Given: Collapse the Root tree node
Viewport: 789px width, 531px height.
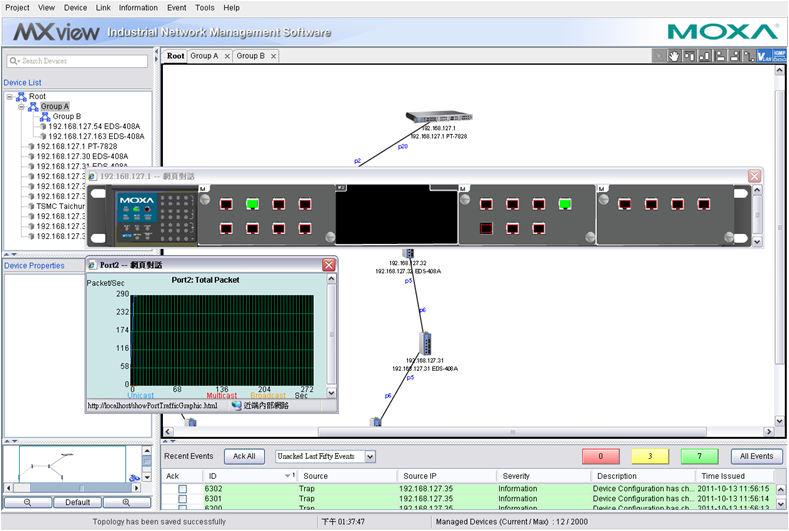Looking at the screenshot, I should point(10,96).
